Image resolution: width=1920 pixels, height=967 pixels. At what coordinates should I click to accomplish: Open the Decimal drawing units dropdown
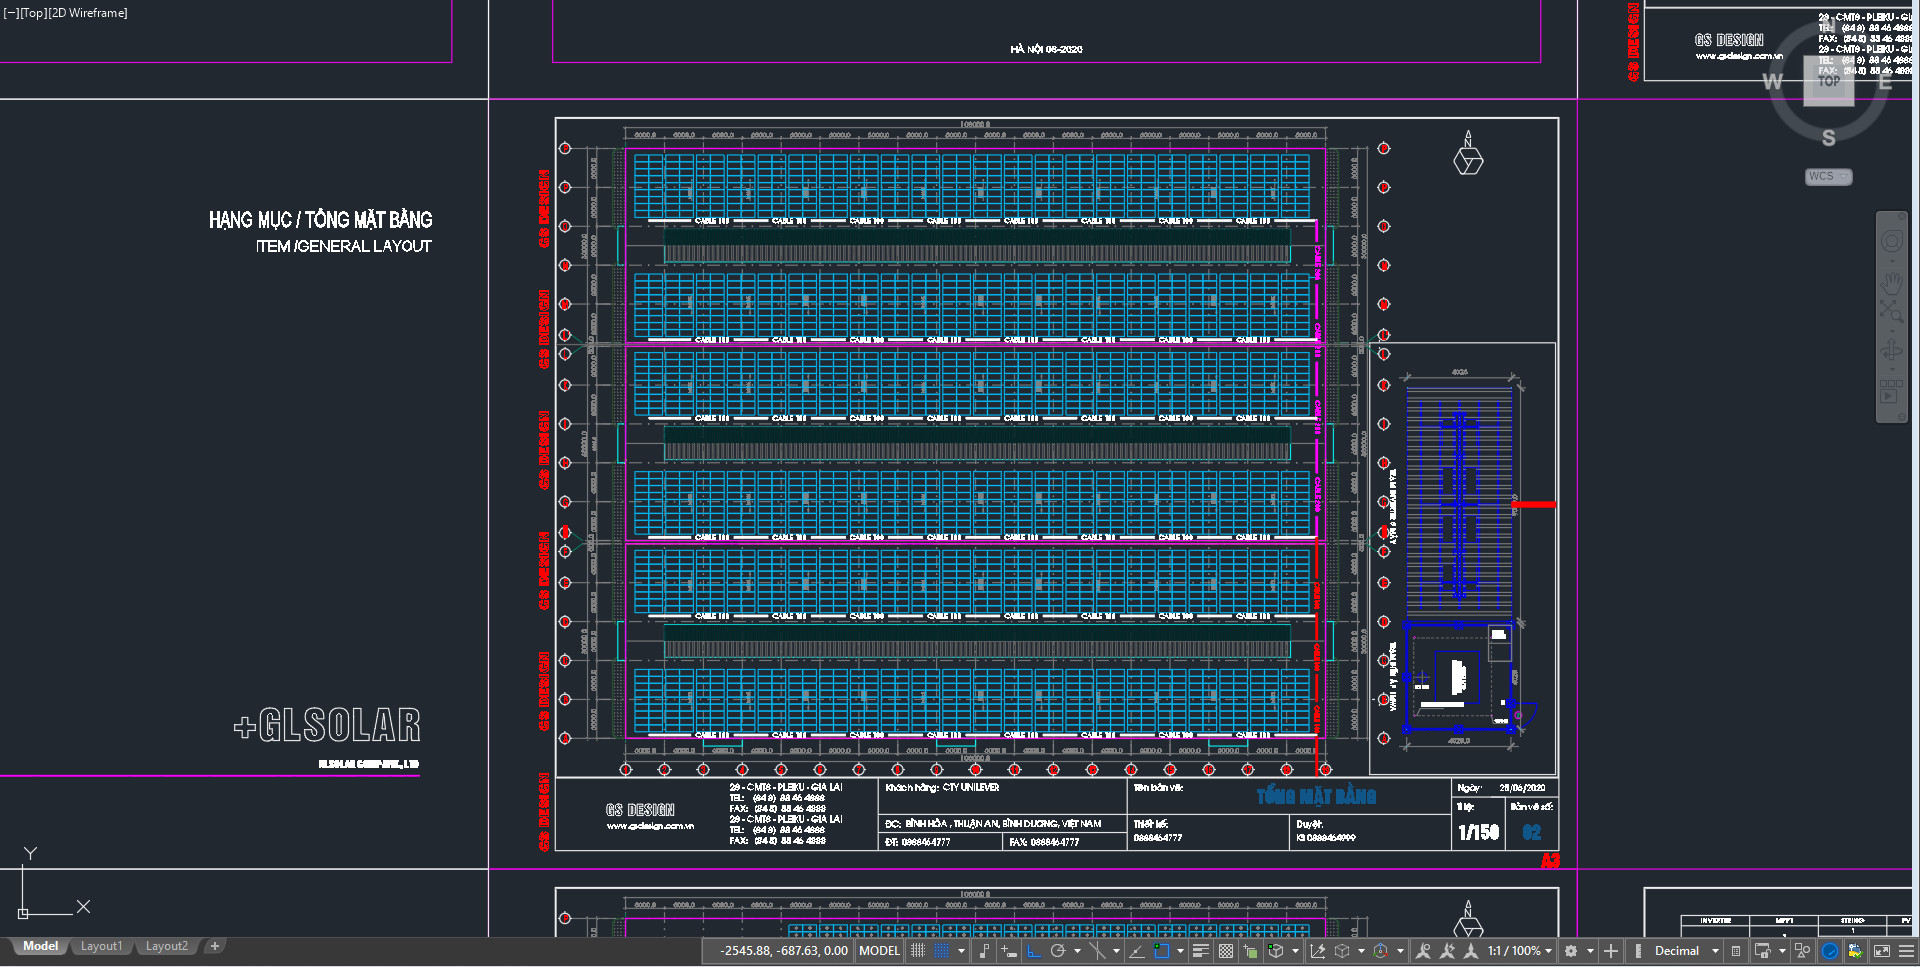(1686, 951)
